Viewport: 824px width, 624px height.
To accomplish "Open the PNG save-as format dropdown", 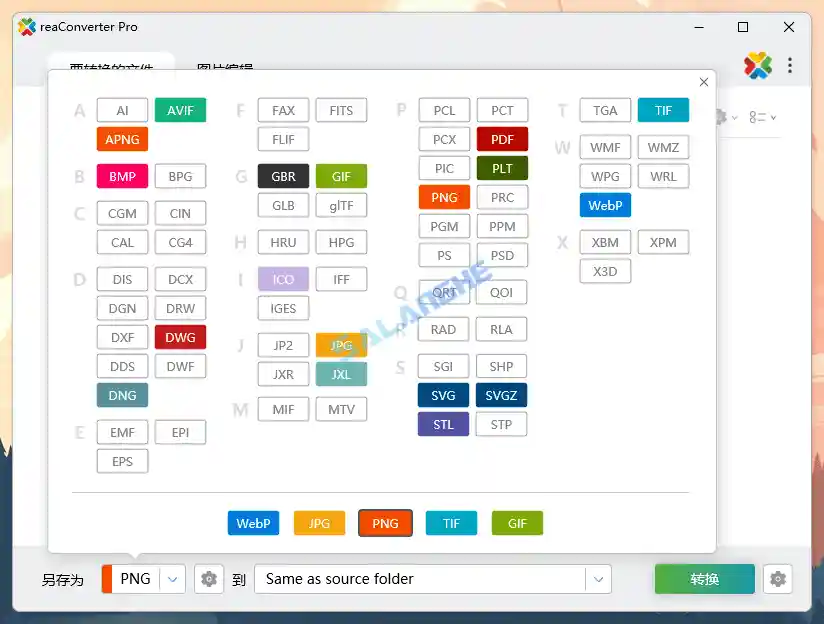I will [x=172, y=579].
